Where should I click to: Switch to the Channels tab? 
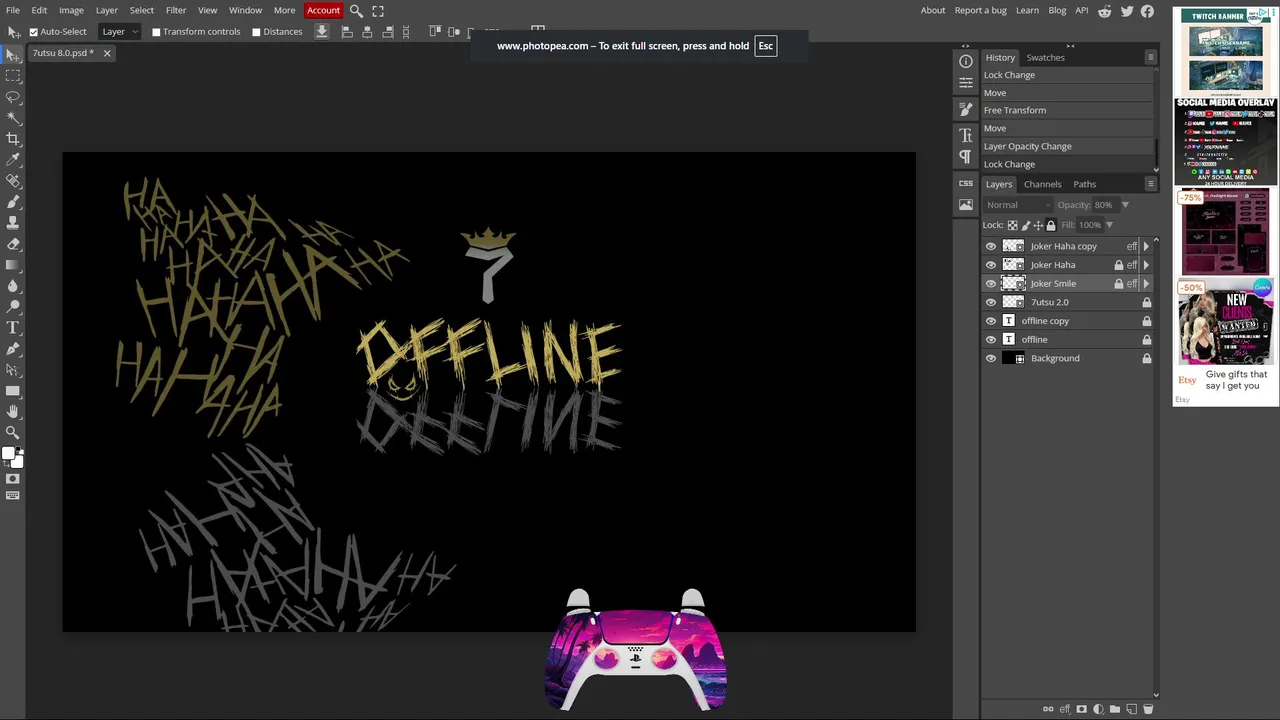(1042, 184)
